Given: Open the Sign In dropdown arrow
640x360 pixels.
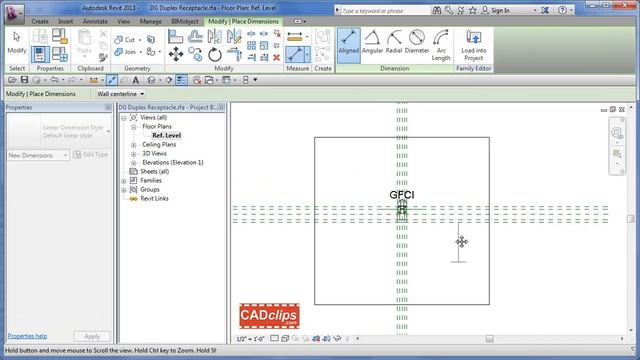Looking at the screenshot, I should pos(535,11).
